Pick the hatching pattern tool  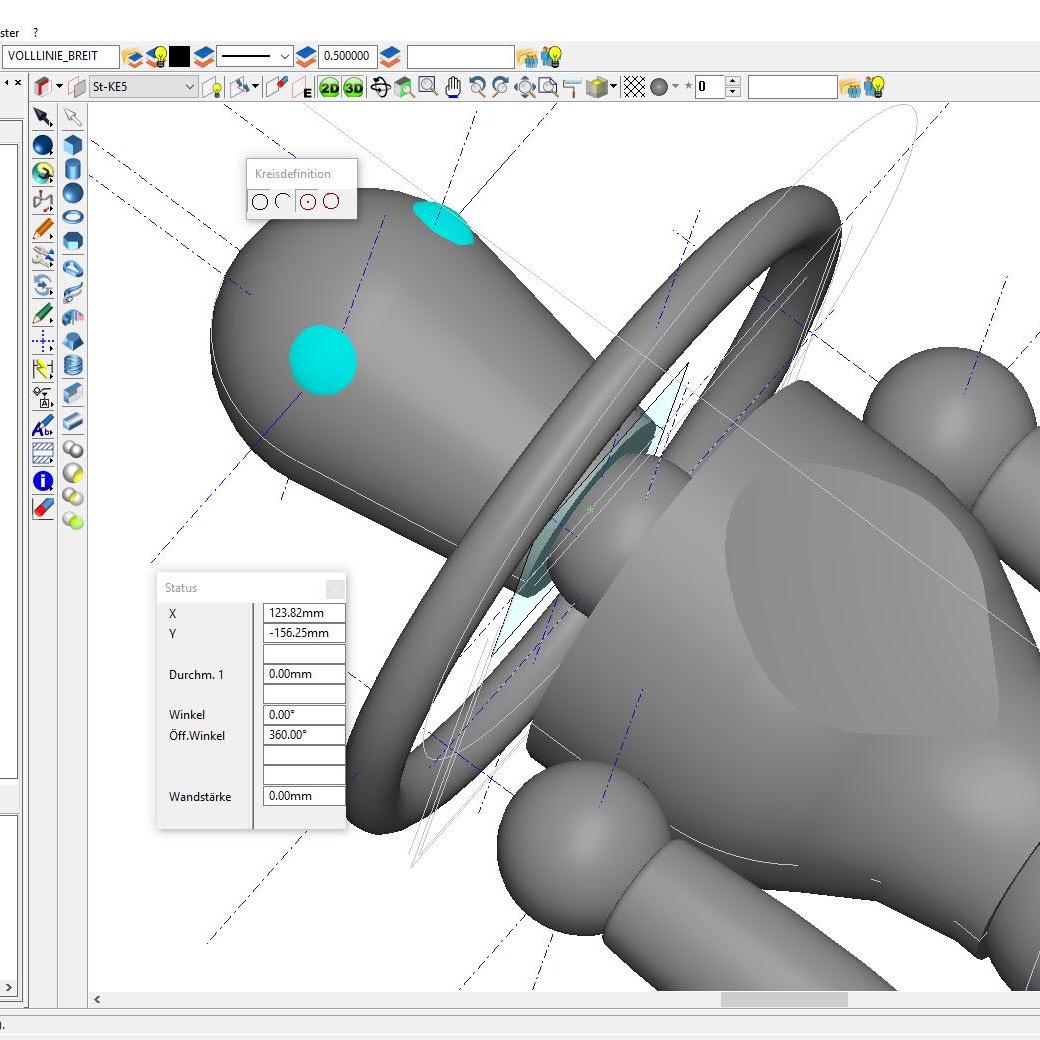pyautogui.click(x=43, y=453)
